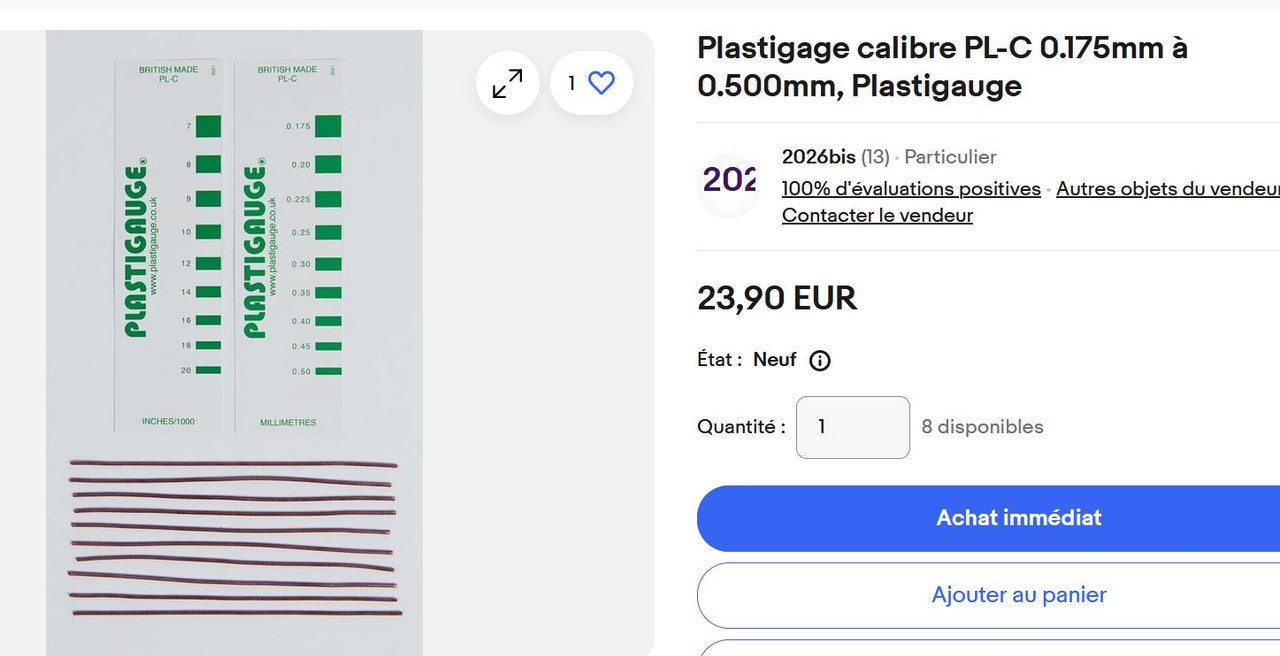
Task: Focus the Quantité input field
Action: [853, 427]
